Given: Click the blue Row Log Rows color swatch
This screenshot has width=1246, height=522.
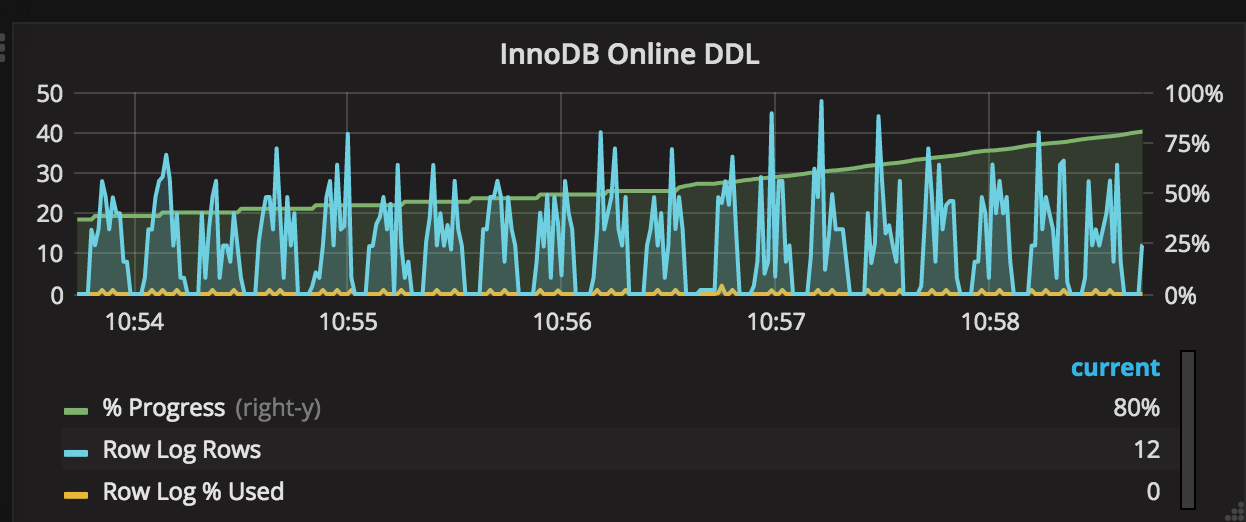Looking at the screenshot, I should pos(76,451).
